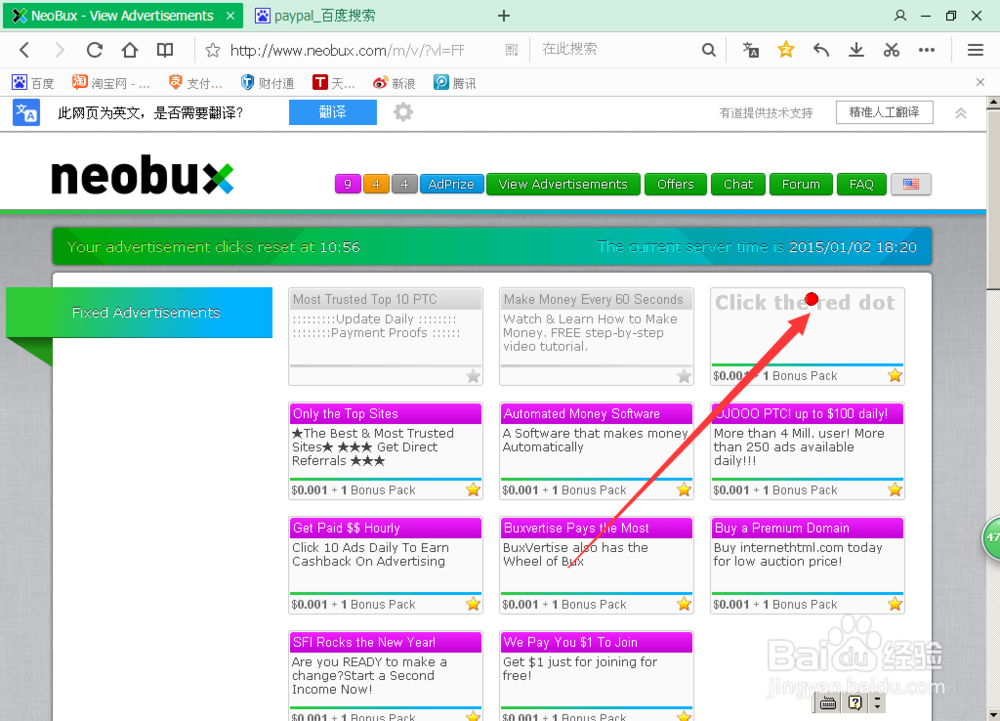Expand the translation bar chevron
This screenshot has height=721, width=1000.
(960, 112)
